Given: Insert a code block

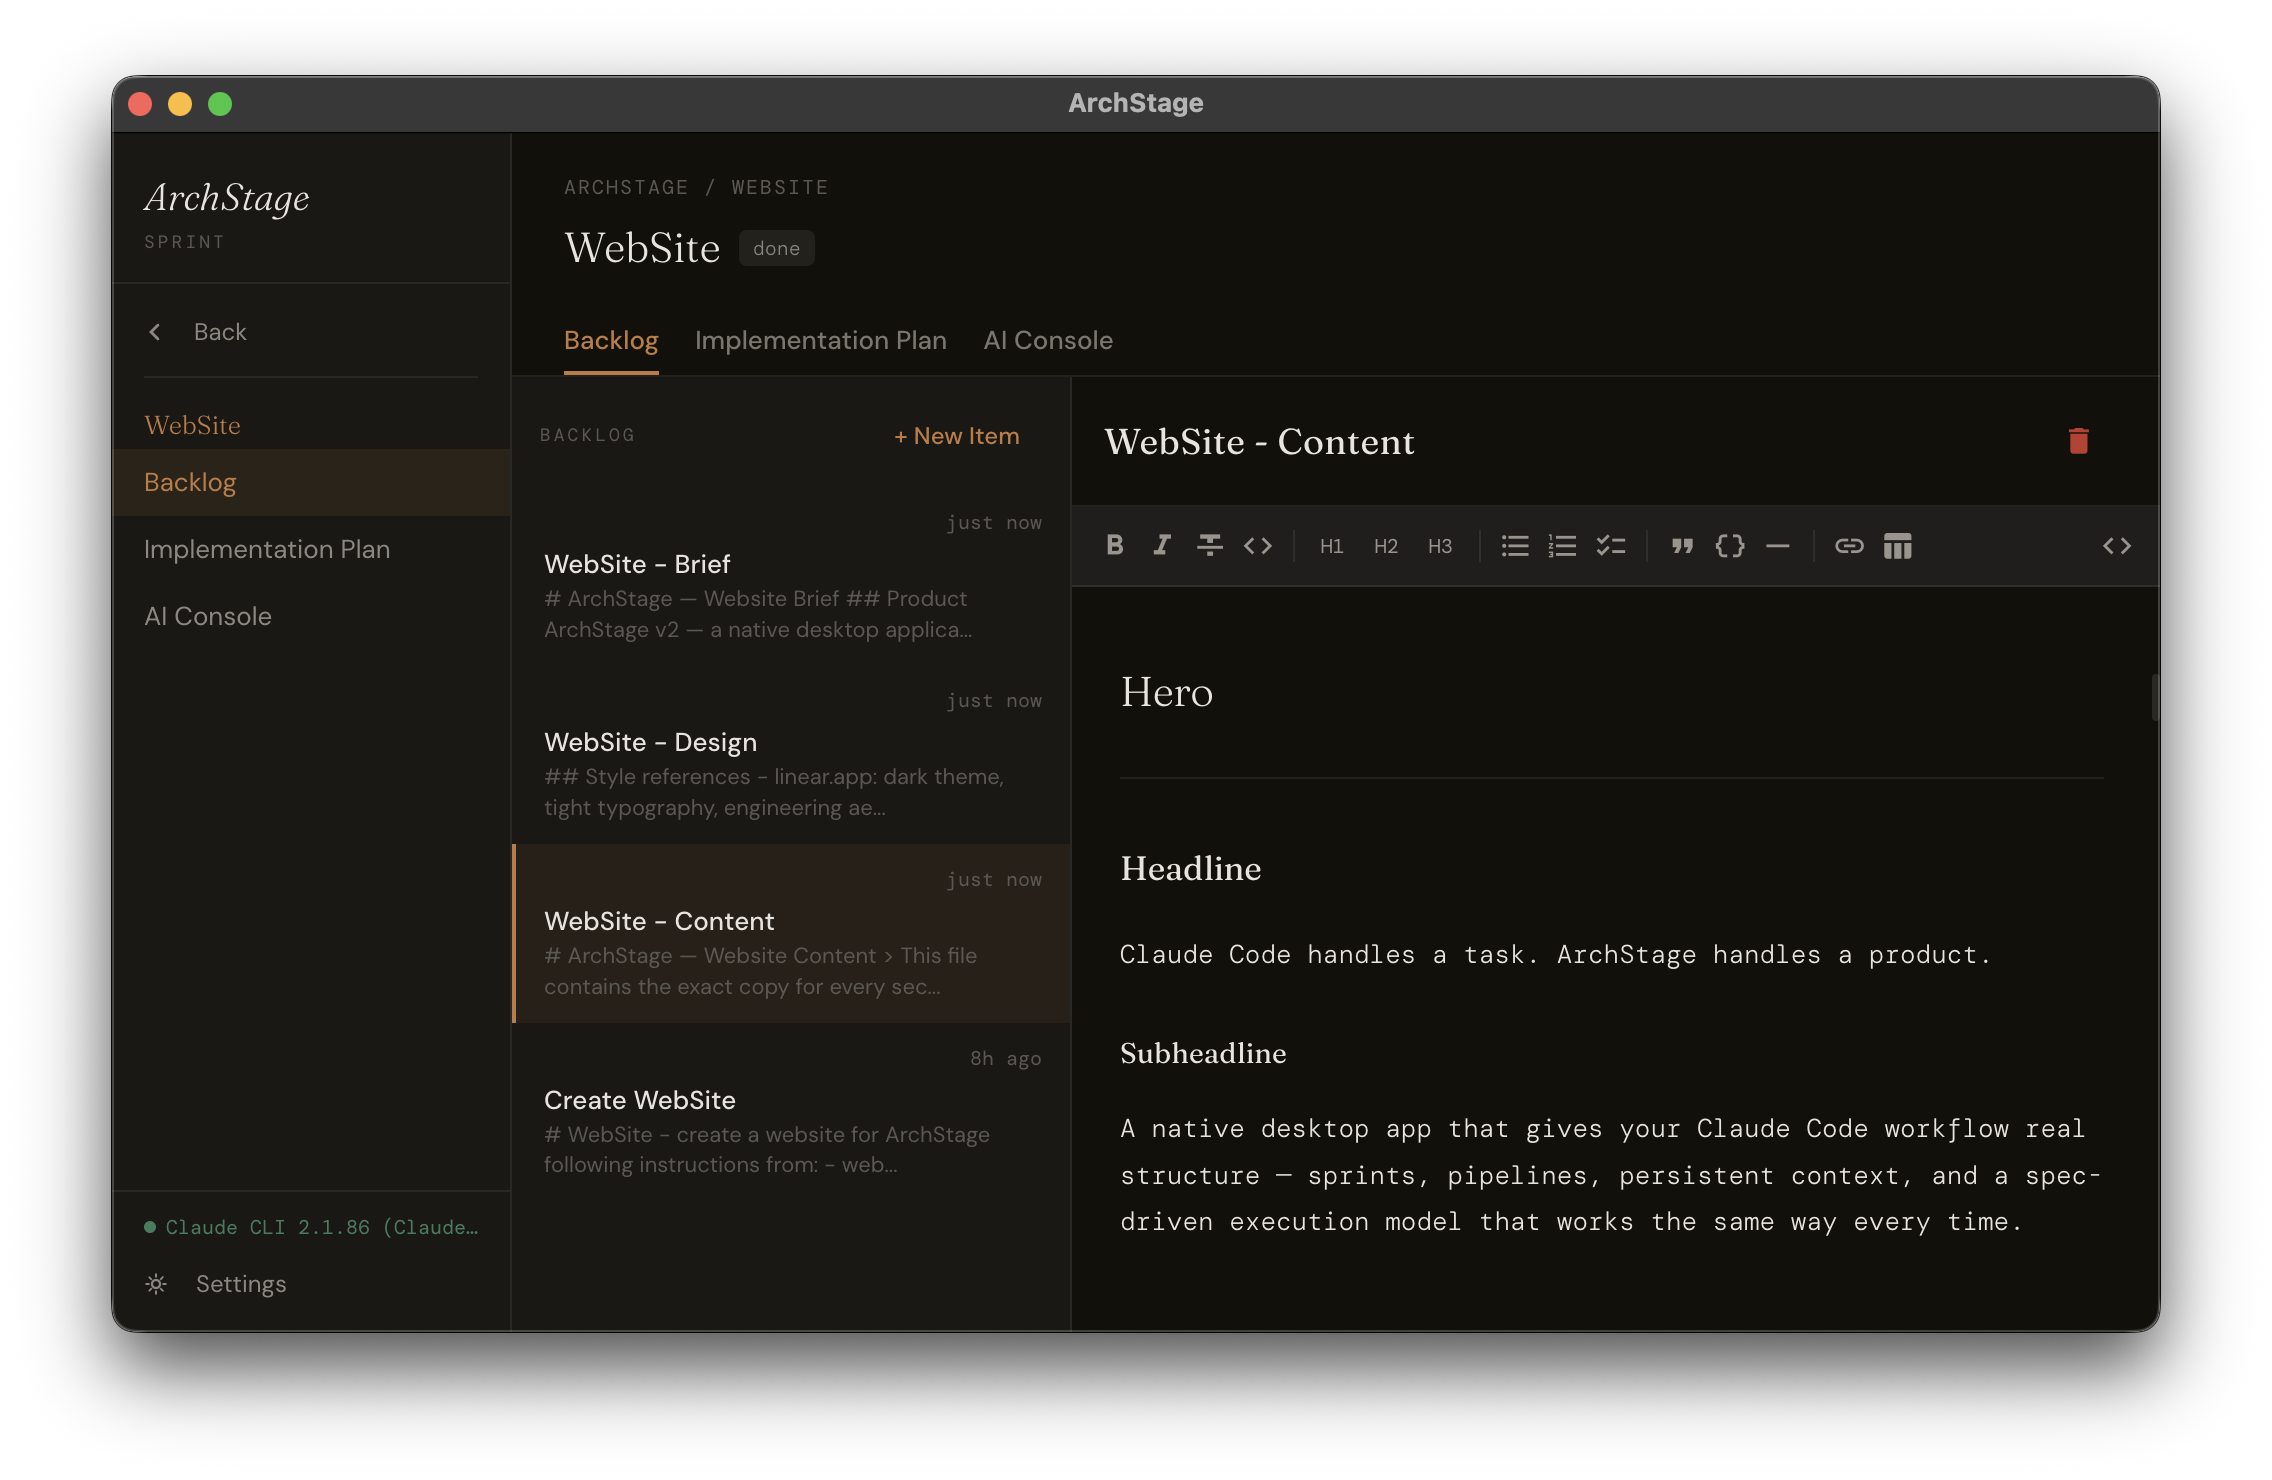Looking at the screenshot, I should coord(1730,545).
